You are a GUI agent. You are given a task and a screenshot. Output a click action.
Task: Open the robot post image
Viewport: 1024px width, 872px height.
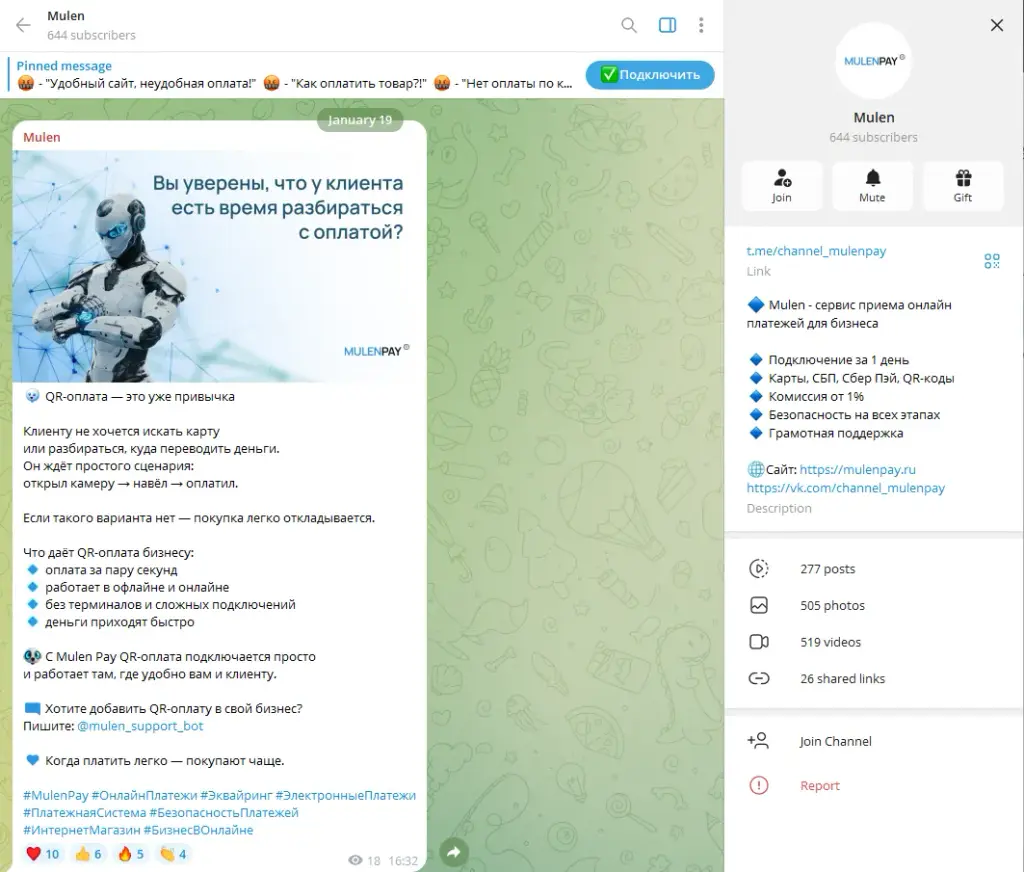[219, 266]
